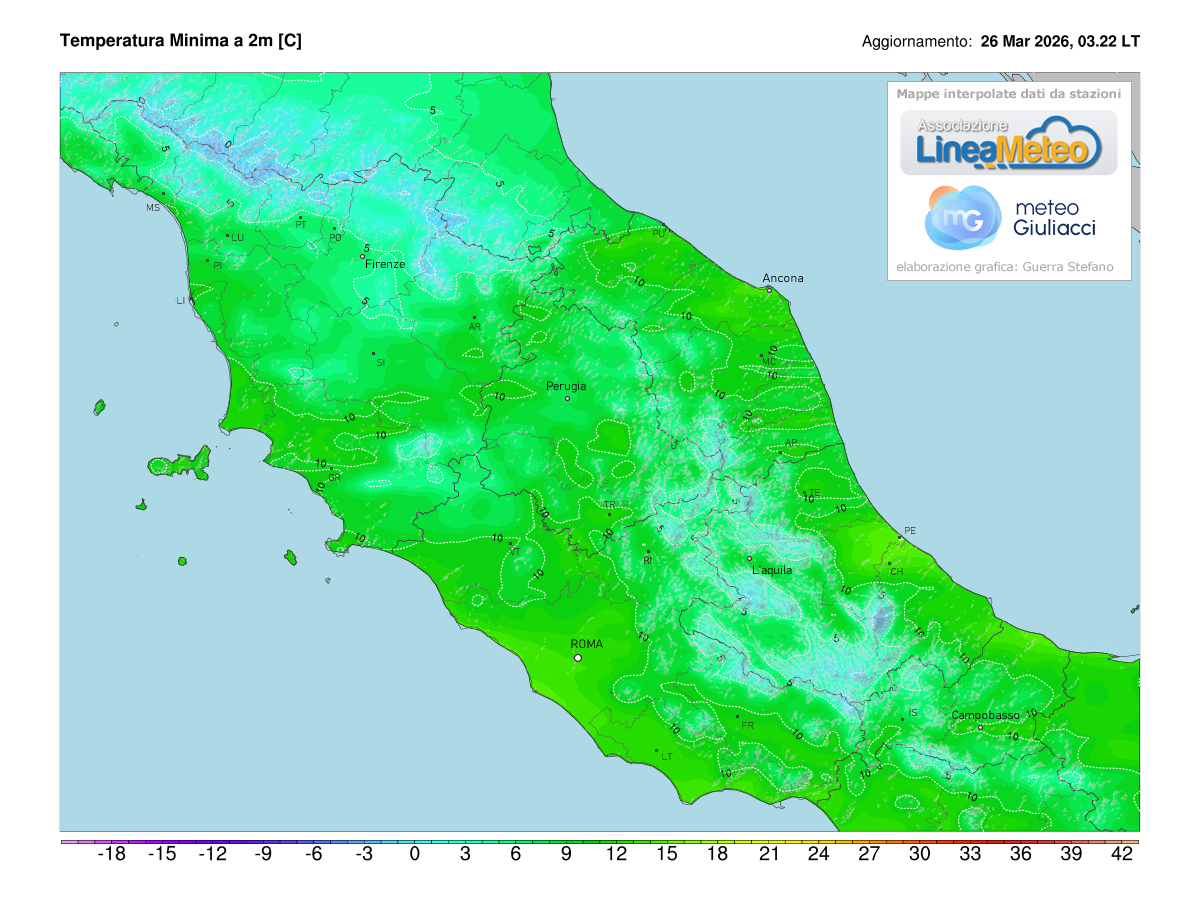1200x900 pixels.
Task: Click the PE province abbreviation
Action: (910, 531)
